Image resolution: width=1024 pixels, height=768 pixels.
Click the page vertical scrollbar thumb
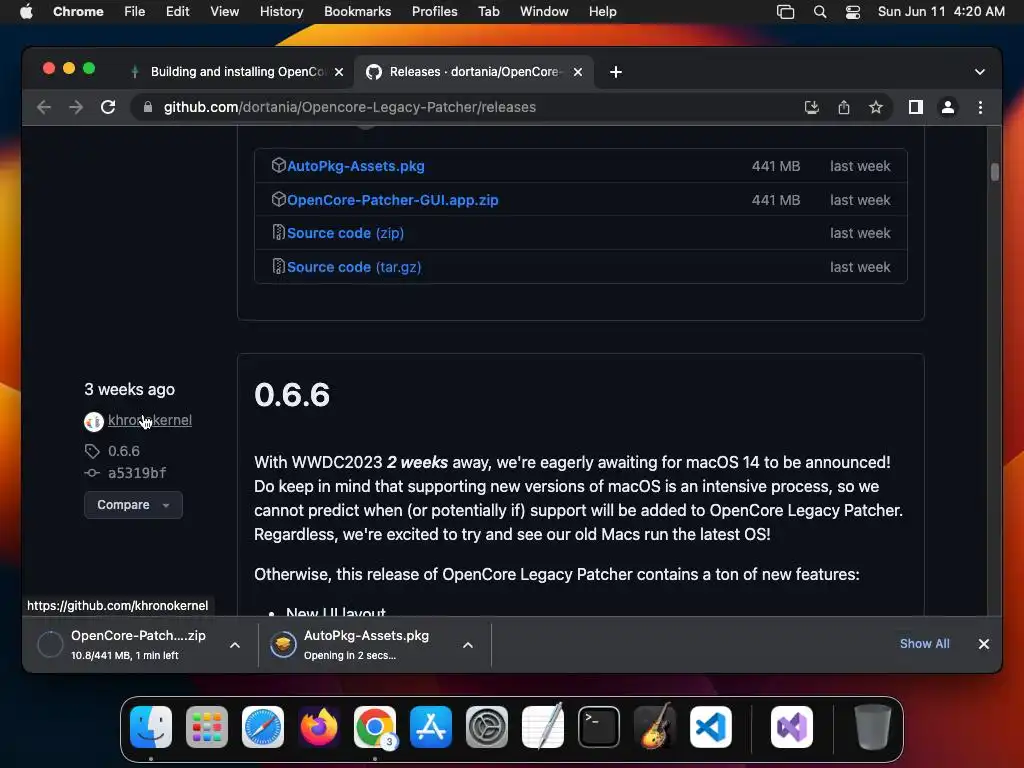995,172
